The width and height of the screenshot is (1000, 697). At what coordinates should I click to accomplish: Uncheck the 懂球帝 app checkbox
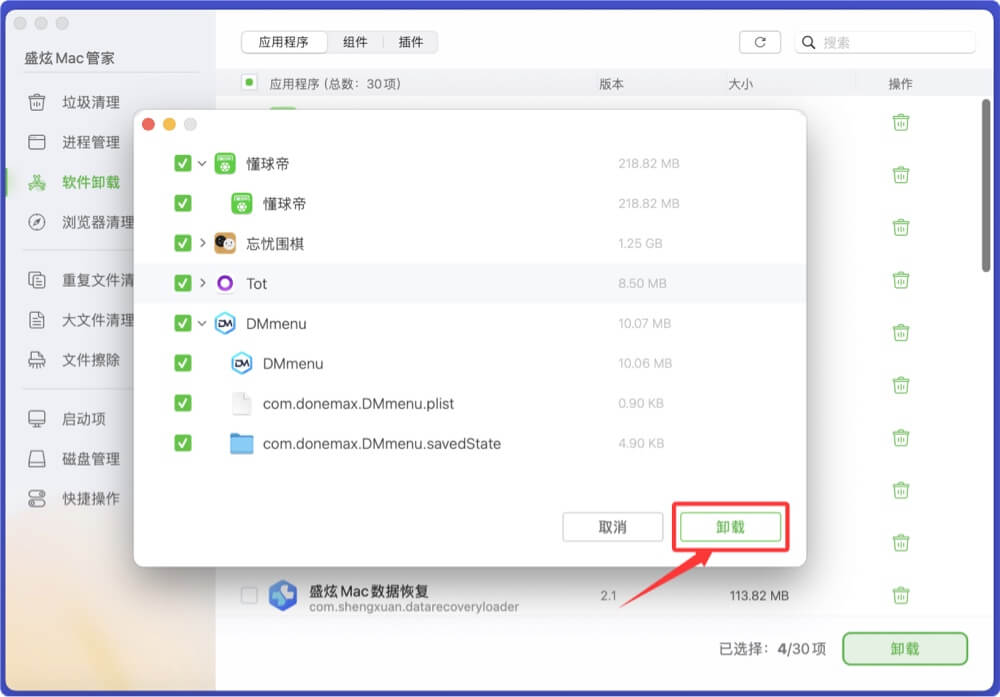point(183,163)
